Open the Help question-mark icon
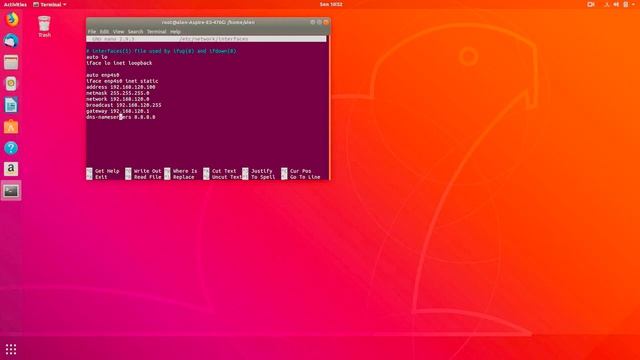640x360 pixels. (11, 148)
